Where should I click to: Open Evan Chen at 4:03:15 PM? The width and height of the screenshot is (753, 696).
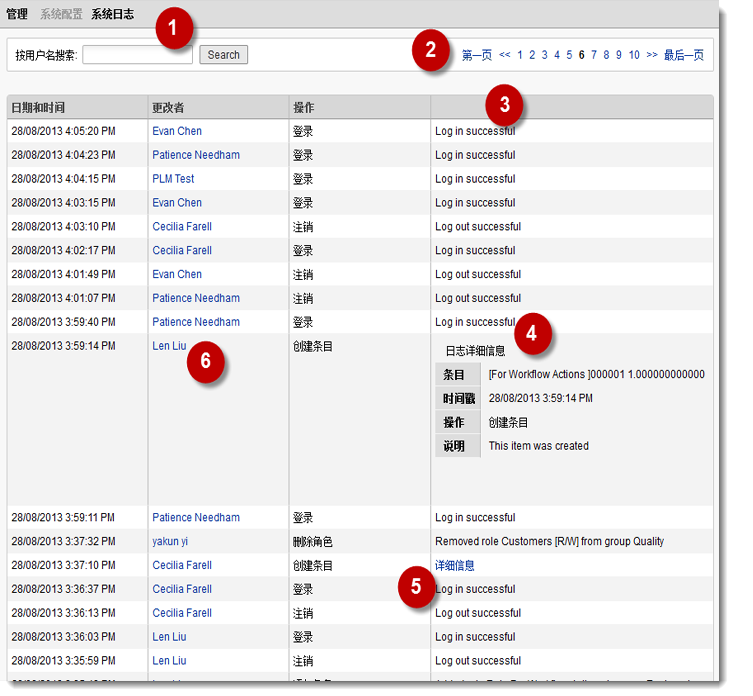click(x=177, y=203)
